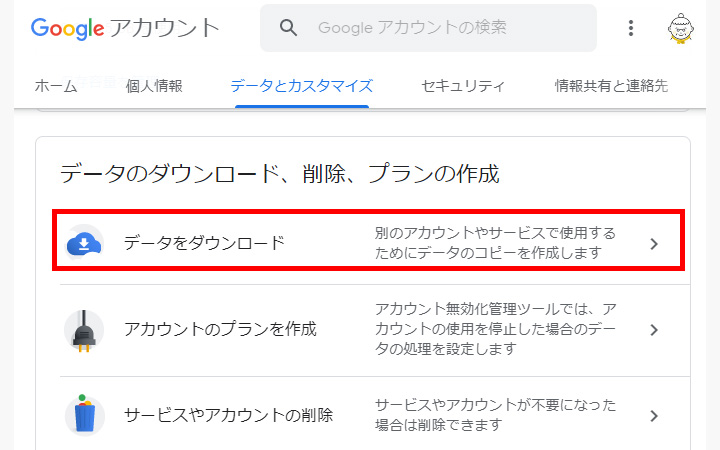Open the 情報共有と連絡先 tab
Image resolution: width=720 pixels, height=450 pixels.
click(x=611, y=86)
